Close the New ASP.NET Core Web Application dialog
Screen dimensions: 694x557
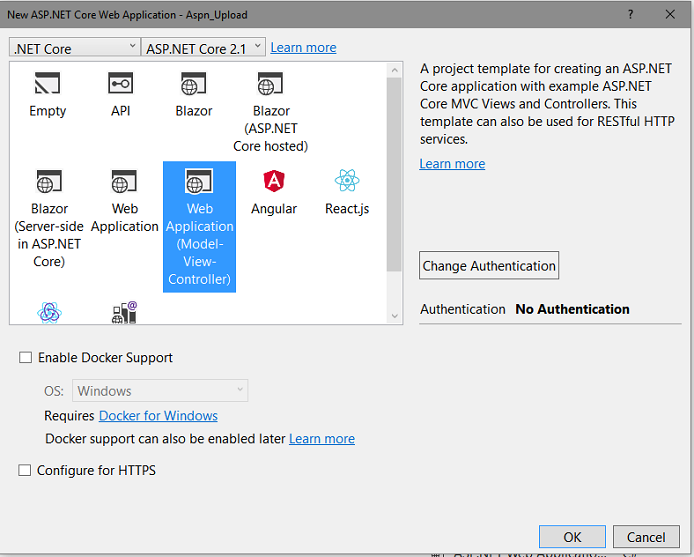(670, 15)
